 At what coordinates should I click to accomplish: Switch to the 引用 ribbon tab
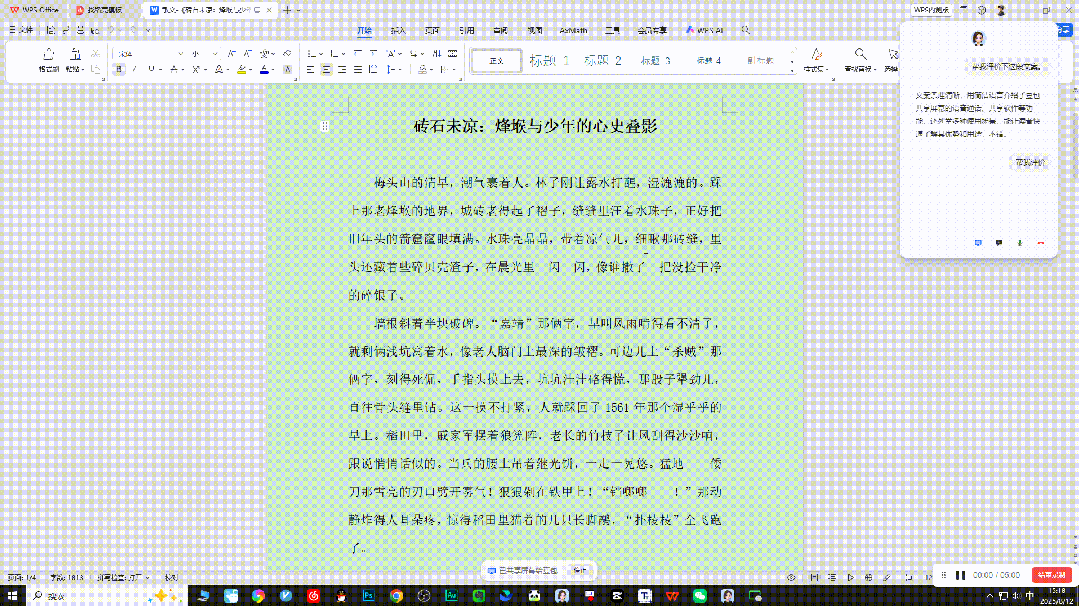(467, 30)
